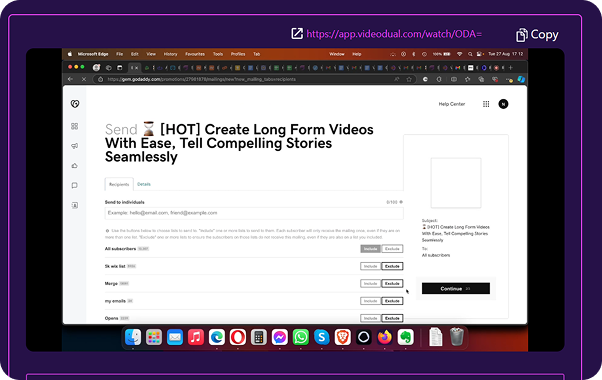602x380 pixels.
Task: Click the Send to individuals email field
Action: pyautogui.click(x=254, y=213)
